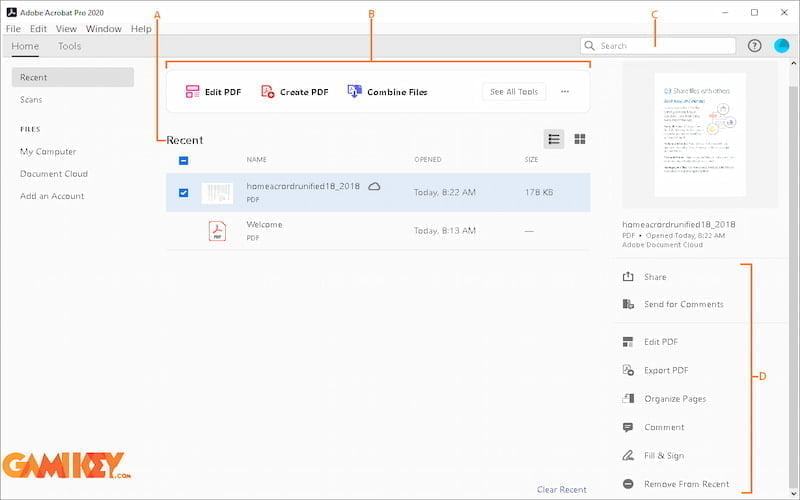Screen dimensions: 800x500
Task: Click the Organize Pages label
Action: coord(675,399)
